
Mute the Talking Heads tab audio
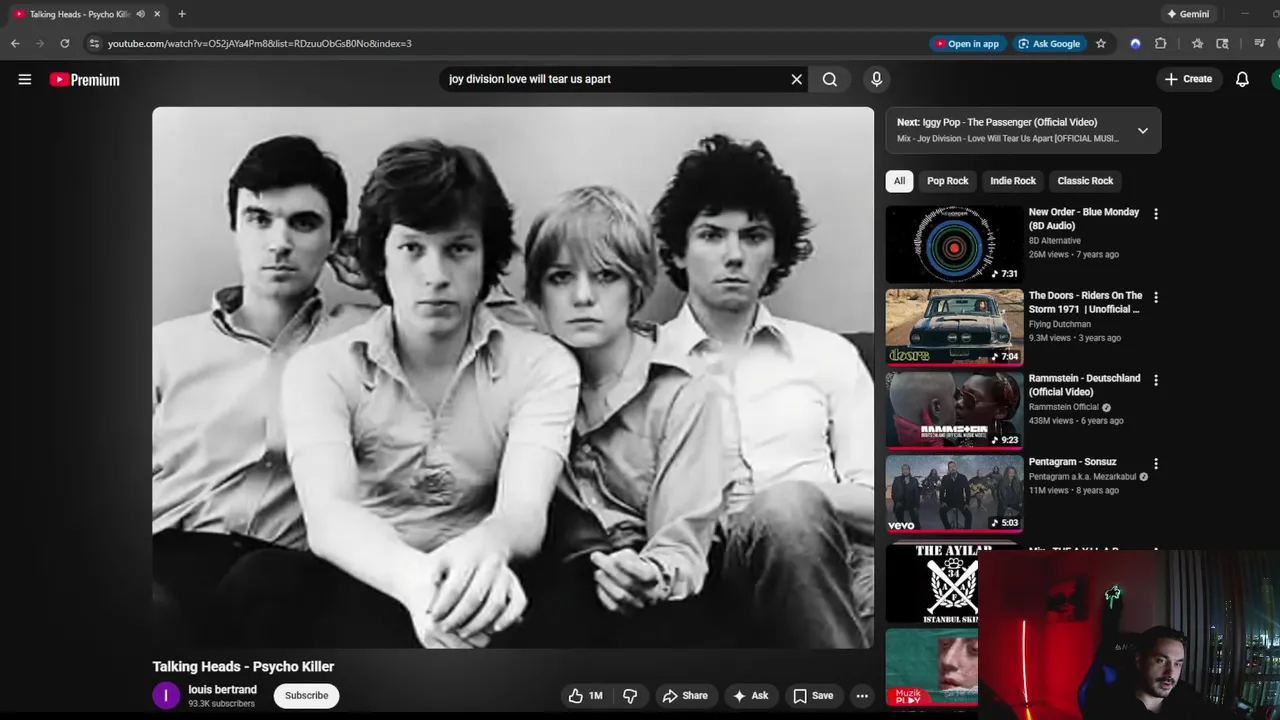coord(141,14)
